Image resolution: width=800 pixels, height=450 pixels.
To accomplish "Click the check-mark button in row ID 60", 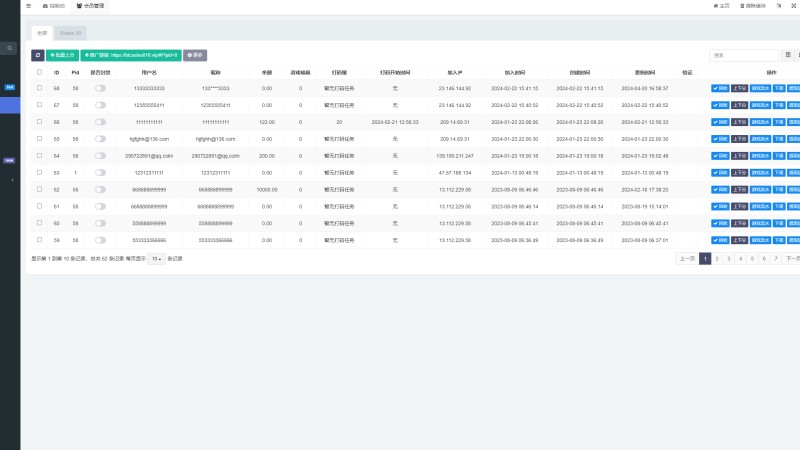I will click(720, 223).
